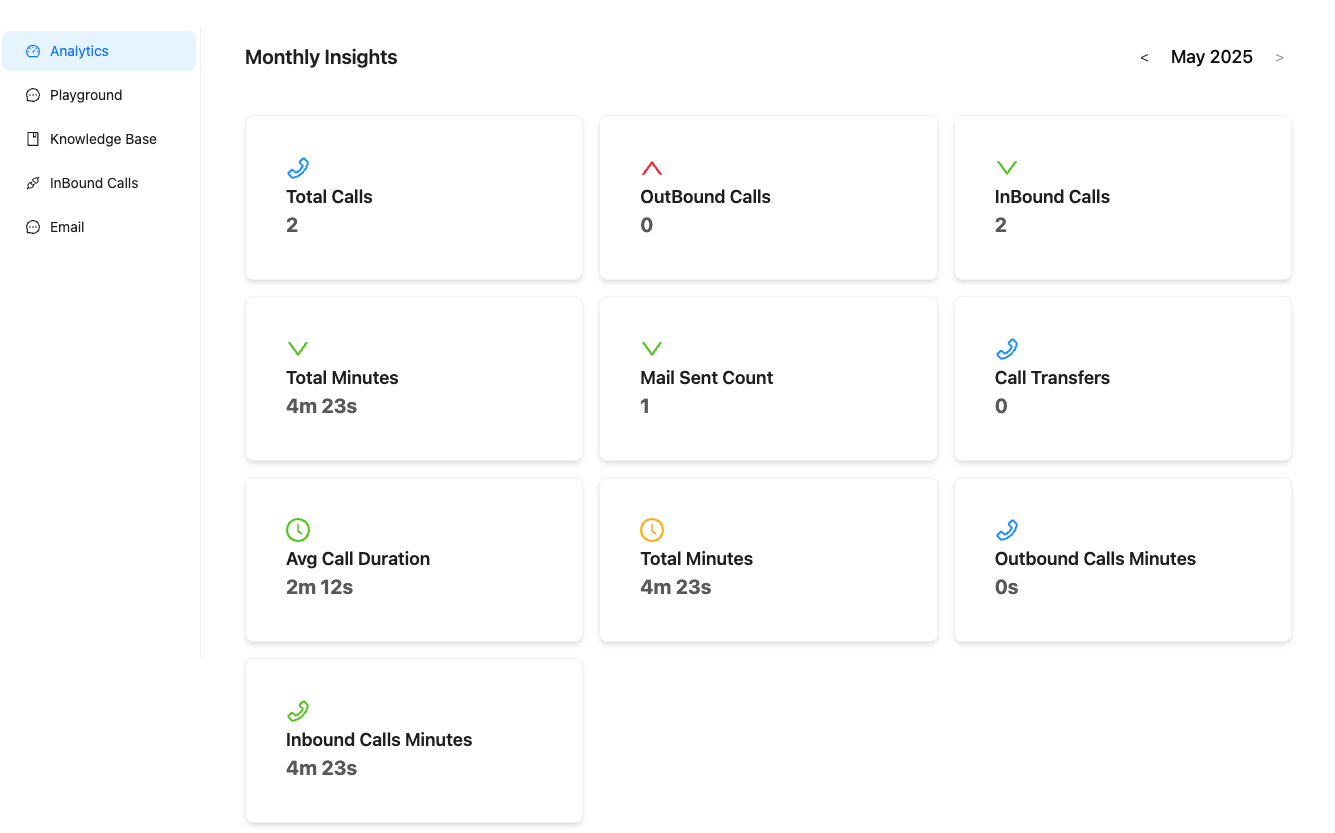Click the orange clock icon on Total Minutes card
Image resolution: width=1335 pixels, height=833 pixels.
point(652,529)
